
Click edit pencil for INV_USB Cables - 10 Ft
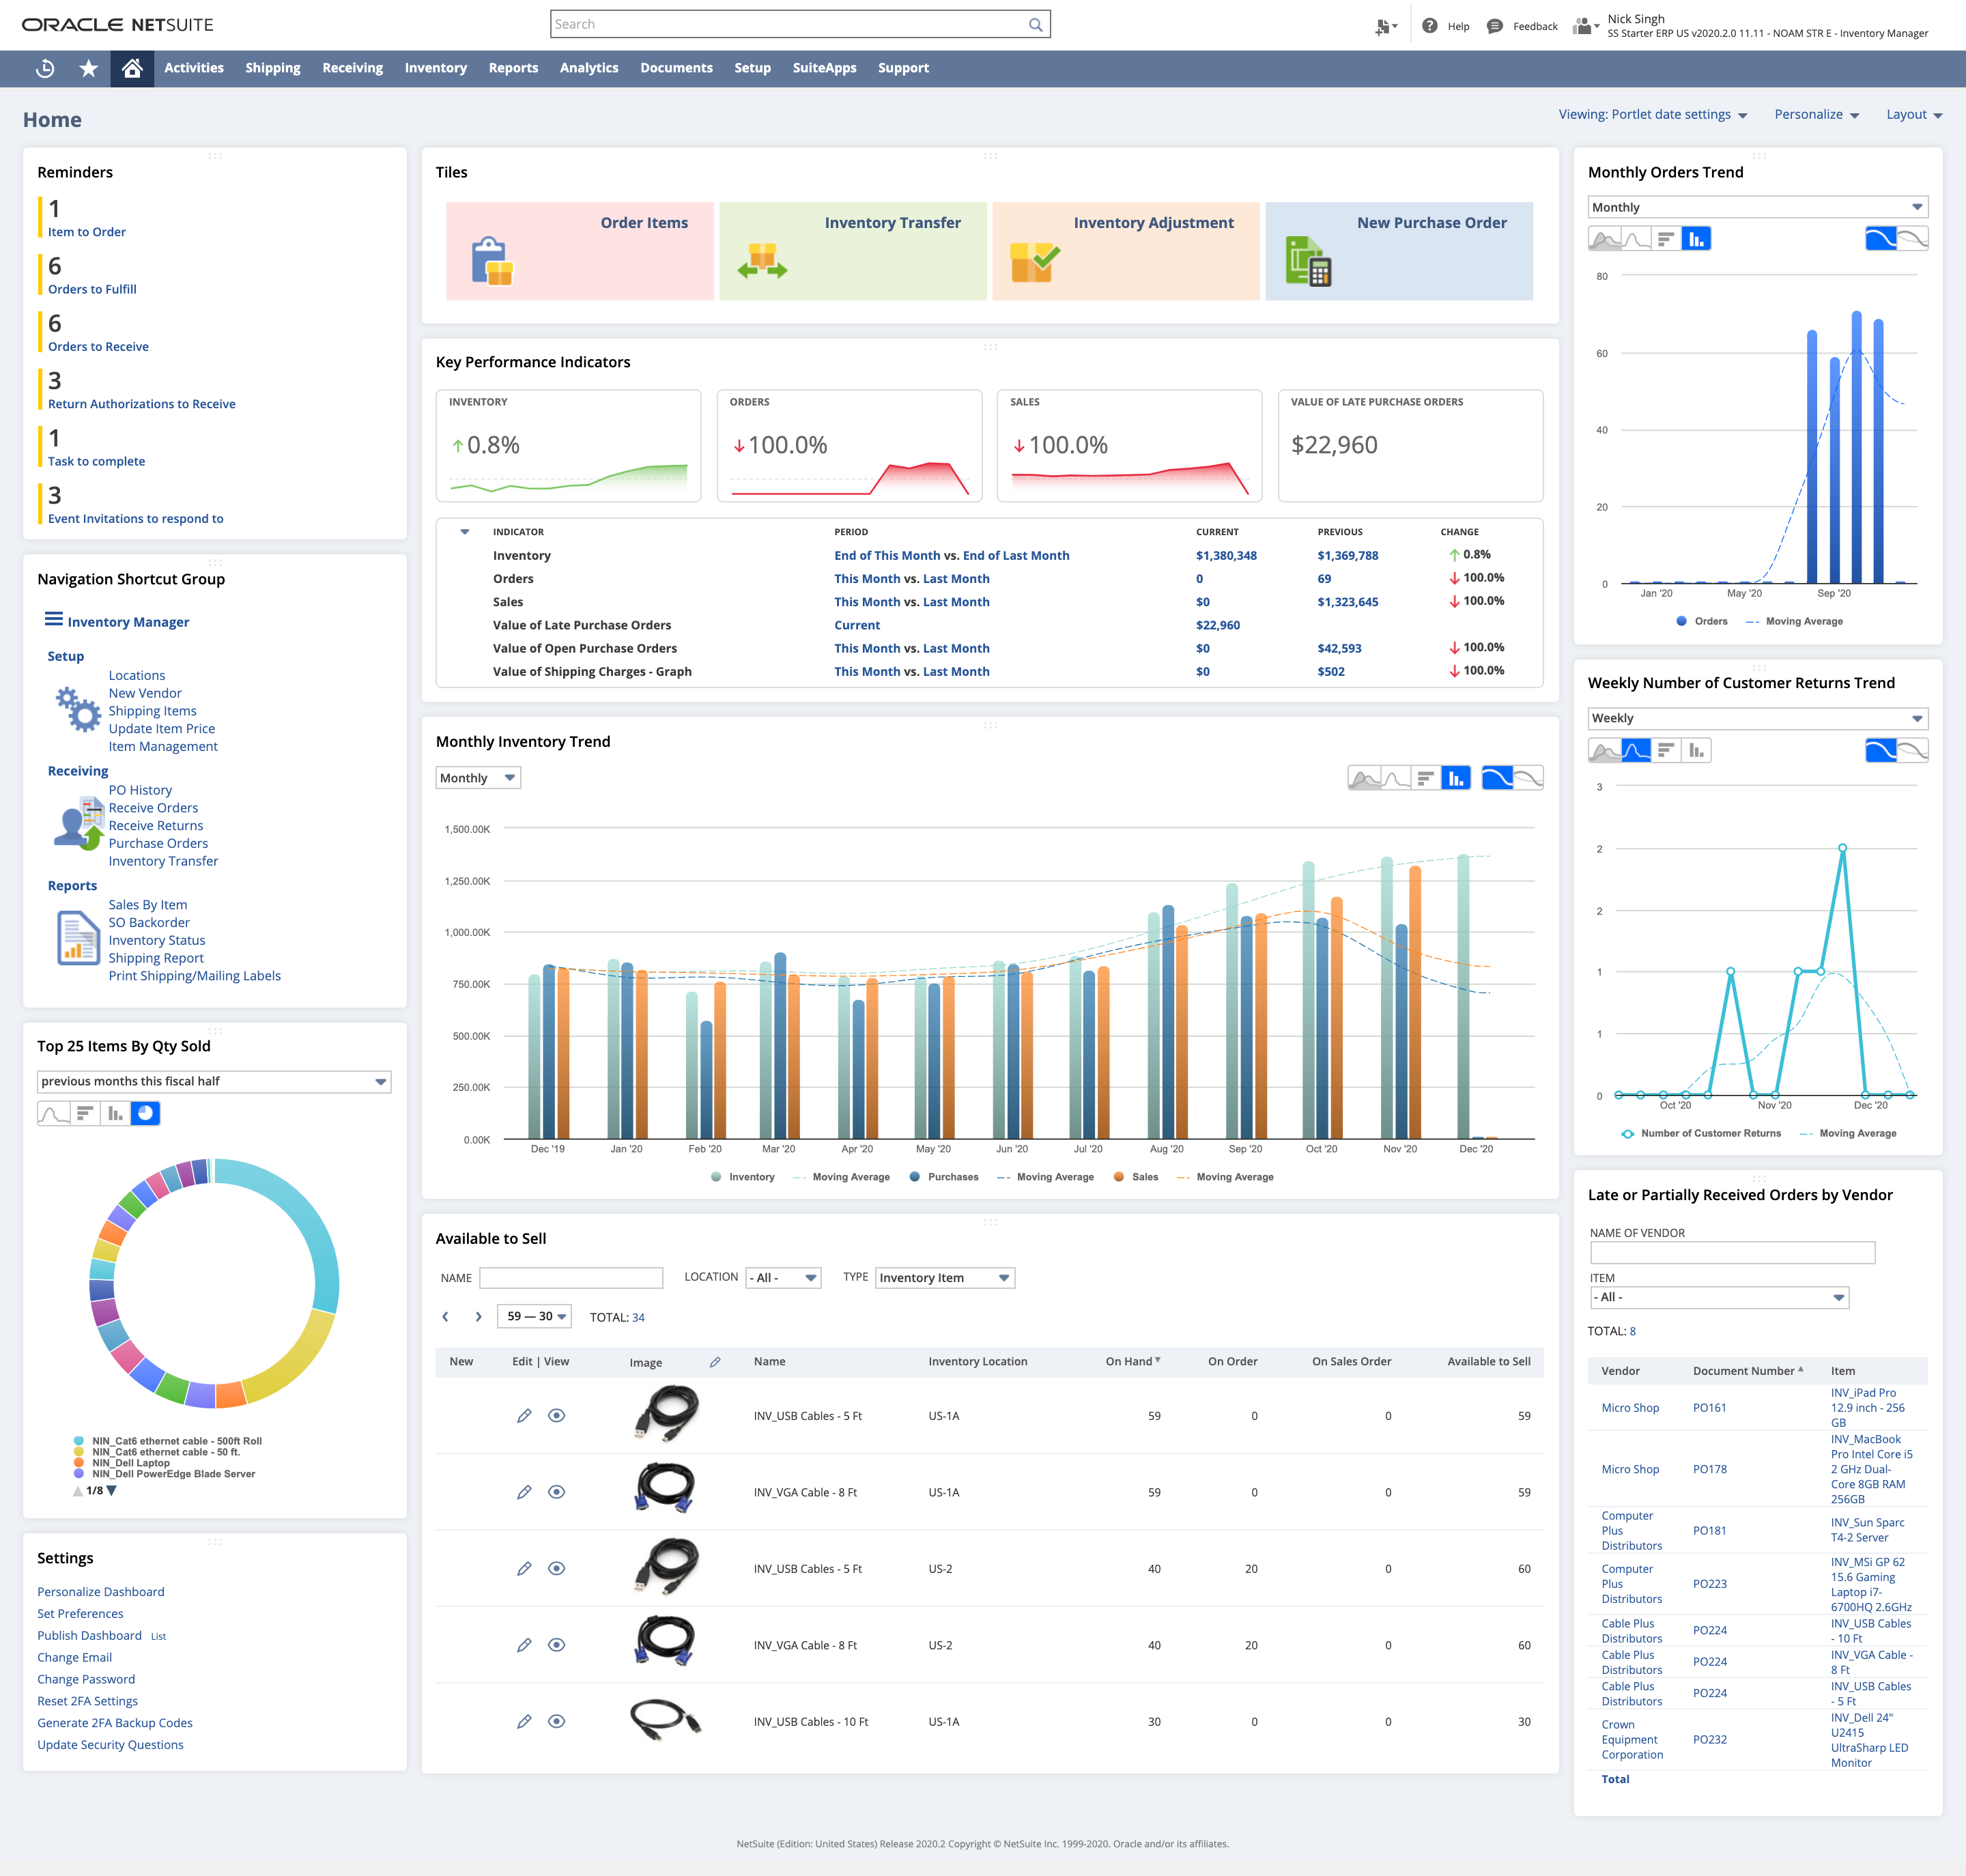[523, 1722]
